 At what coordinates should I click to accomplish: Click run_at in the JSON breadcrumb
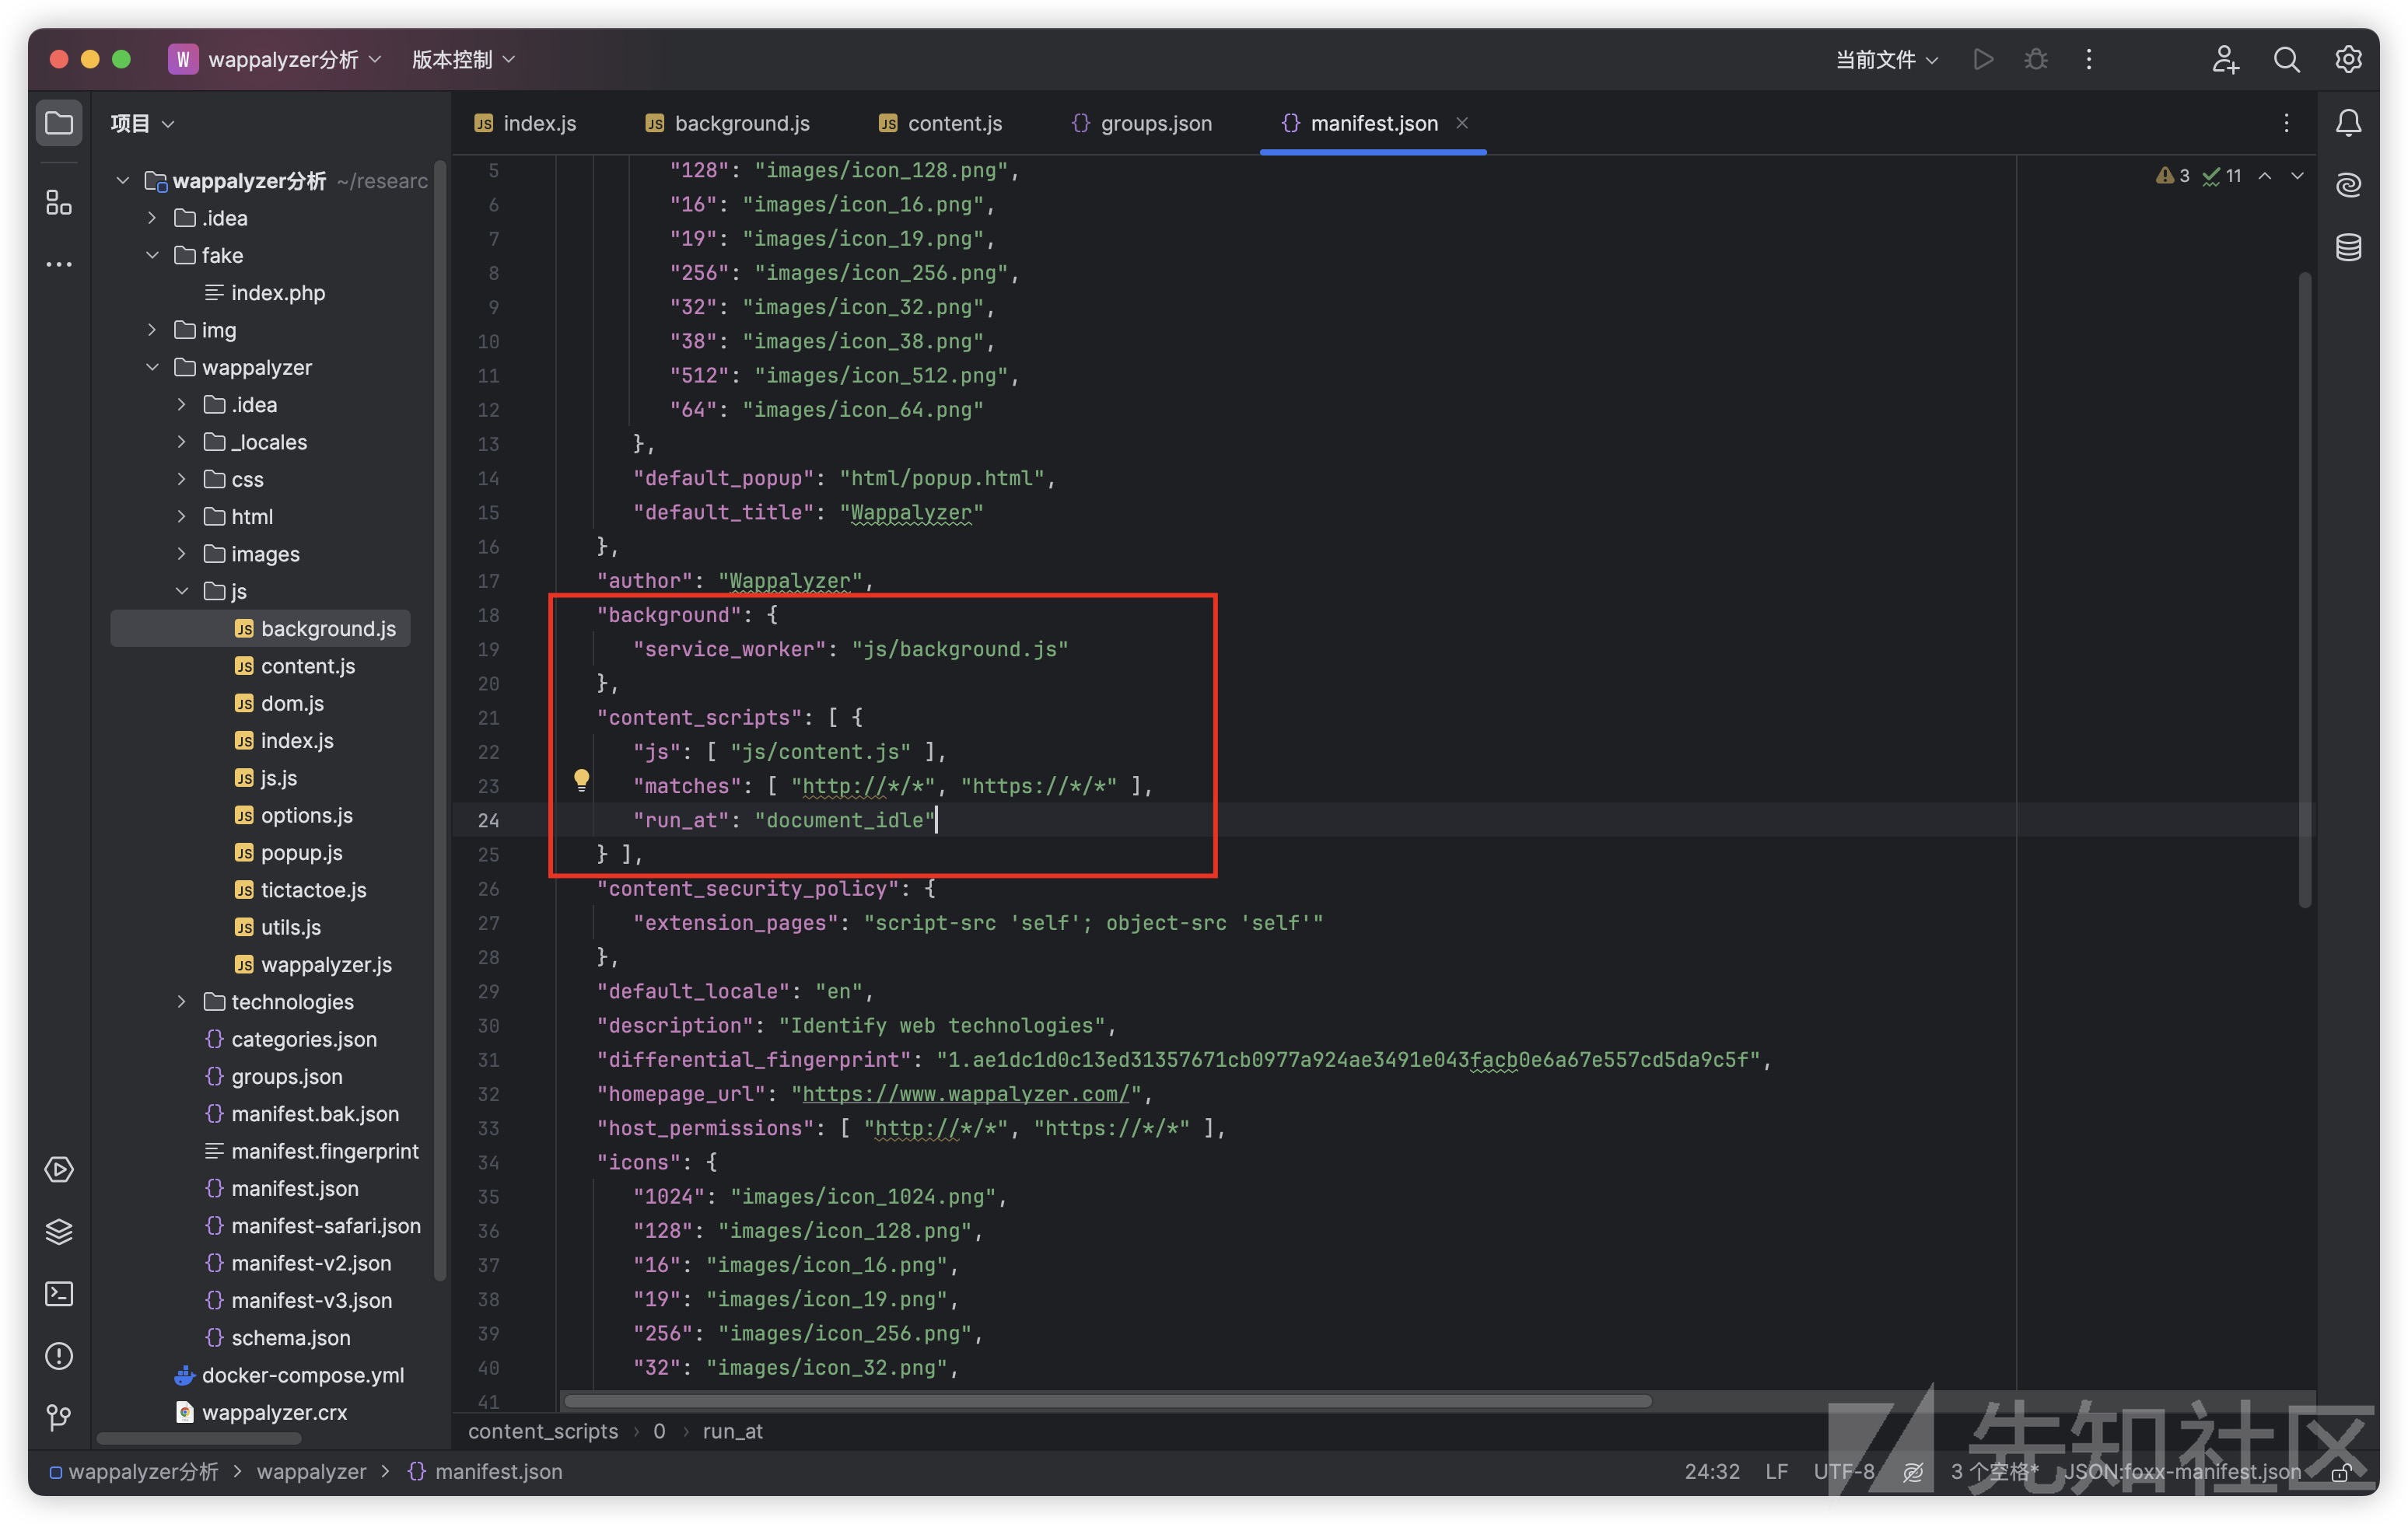pyautogui.click(x=732, y=1431)
